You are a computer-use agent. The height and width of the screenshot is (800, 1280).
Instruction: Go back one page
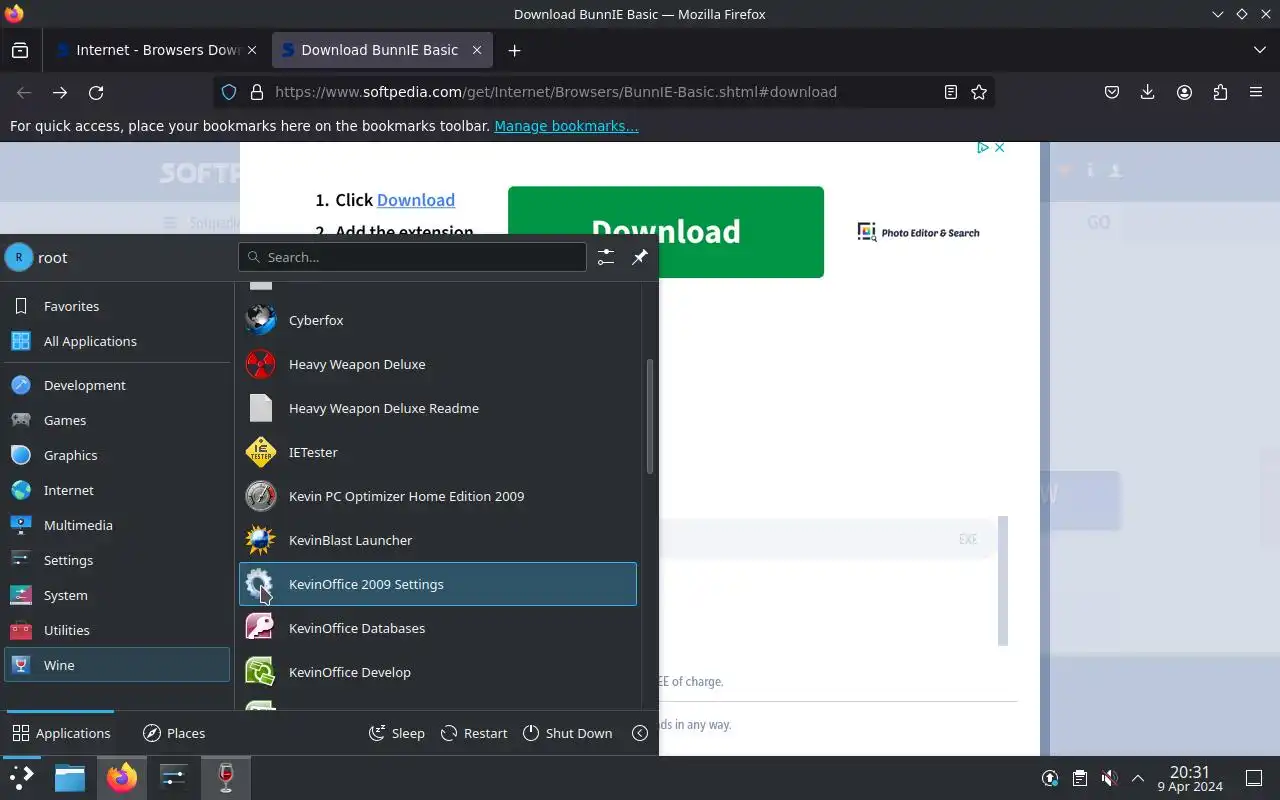coord(24,92)
